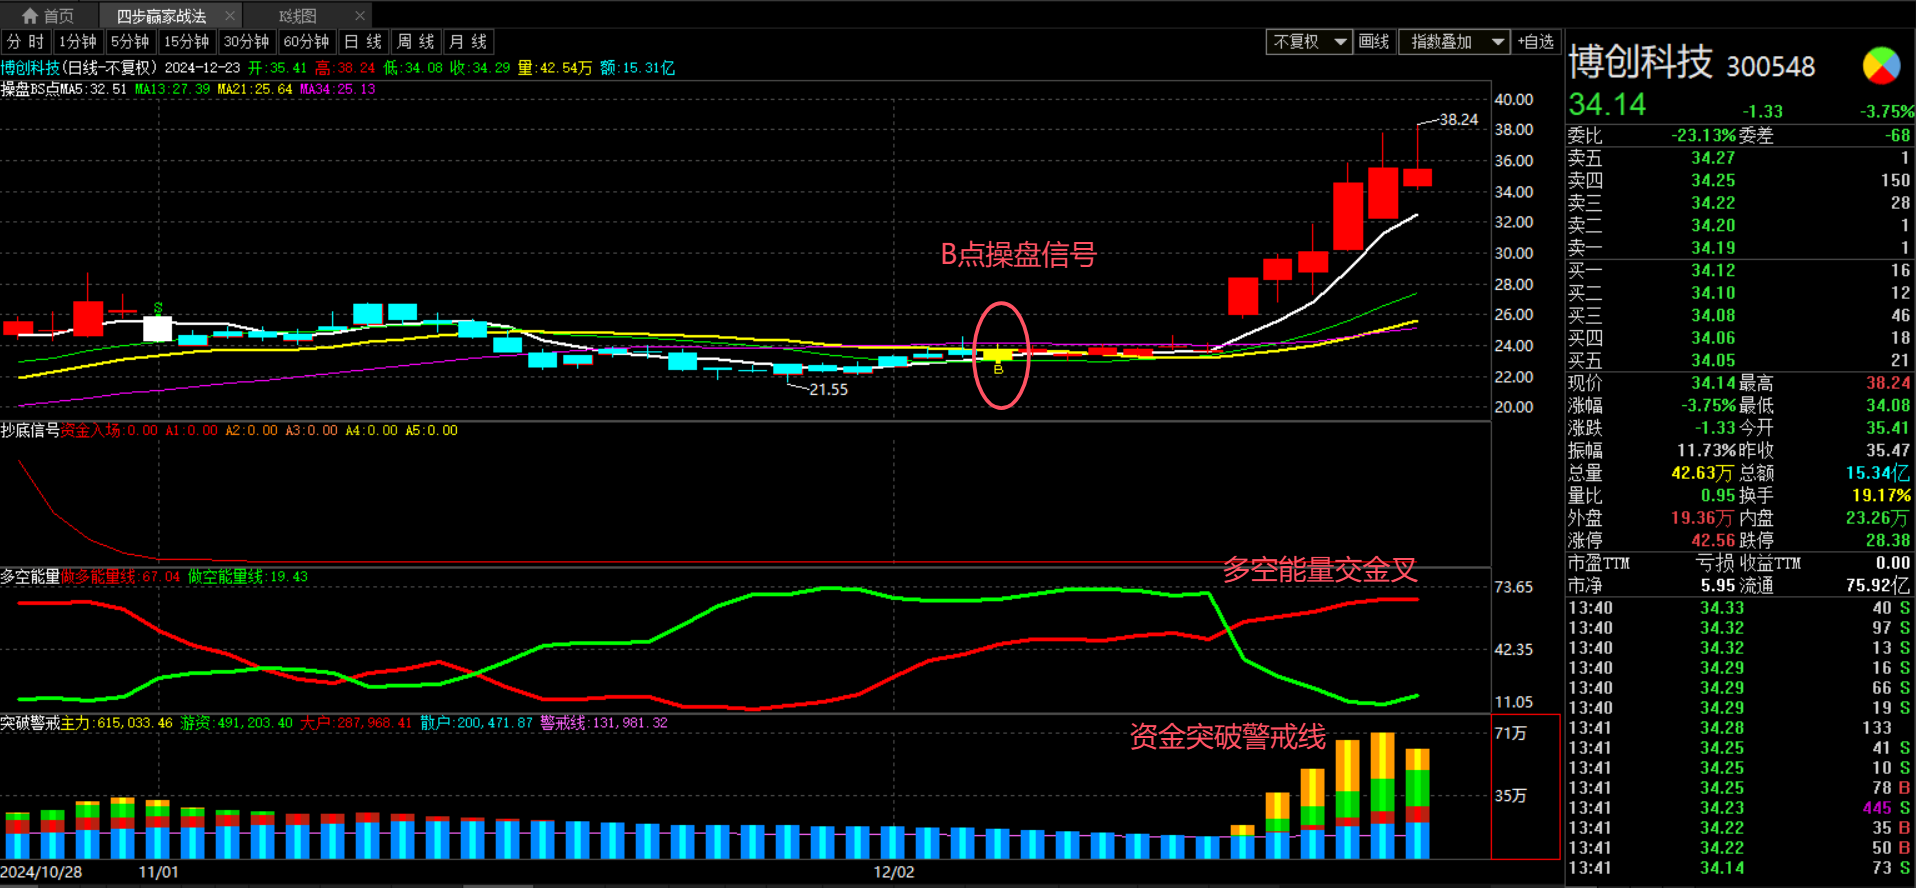Select the 5分钟 timeframe
The height and width of the screenshot is (888, 1916).
[x=130, y=42]
